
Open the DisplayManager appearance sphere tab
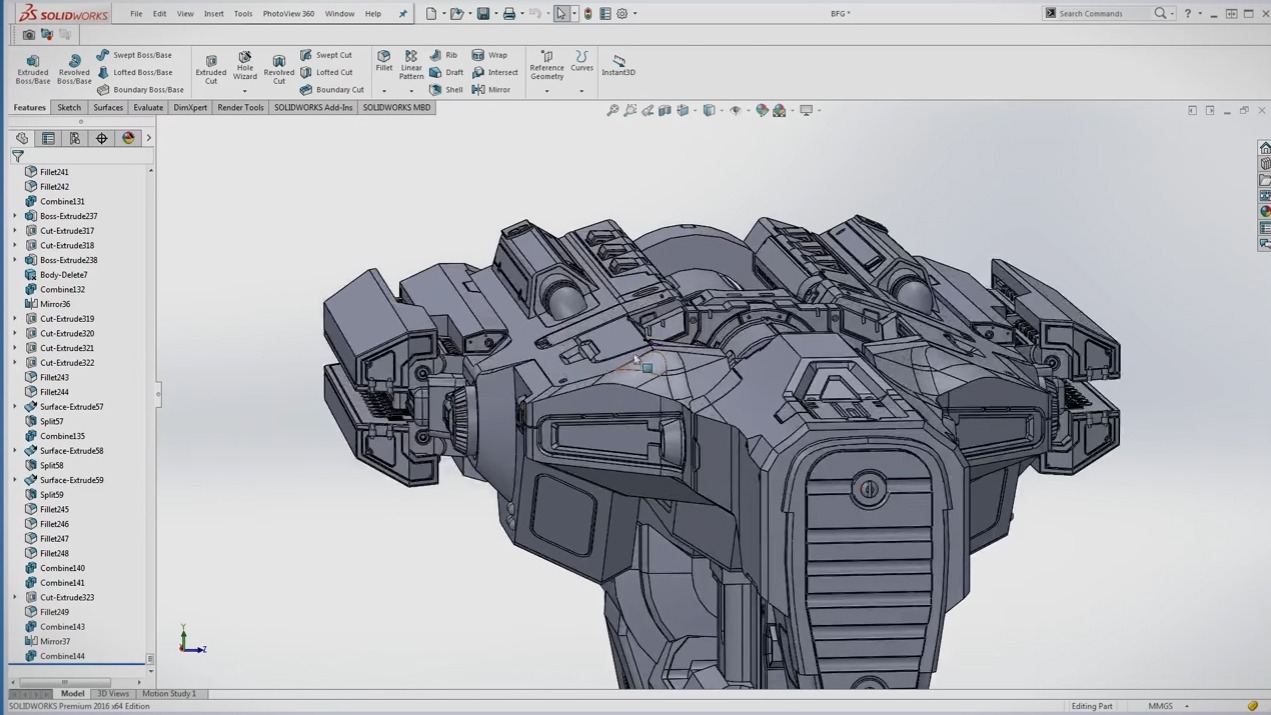128,138
